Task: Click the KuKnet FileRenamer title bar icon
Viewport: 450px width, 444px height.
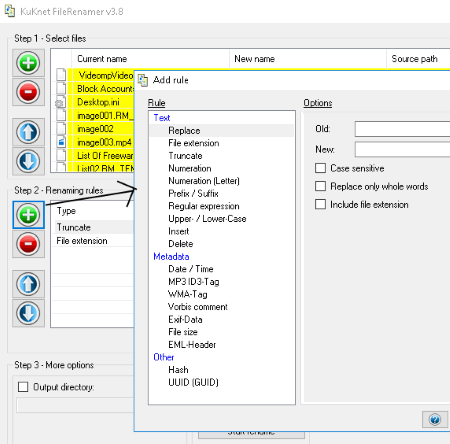Action: (10, 11)
